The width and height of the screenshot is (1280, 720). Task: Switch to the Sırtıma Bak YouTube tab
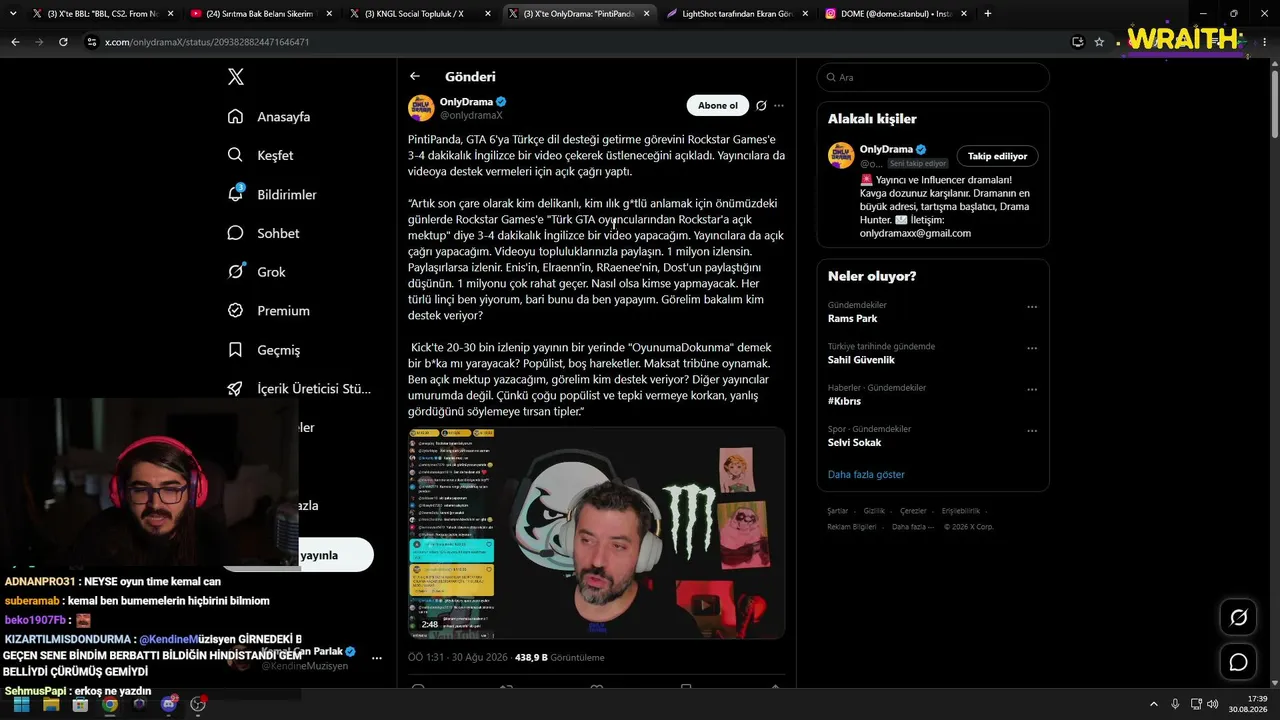(x=260, y=14)
